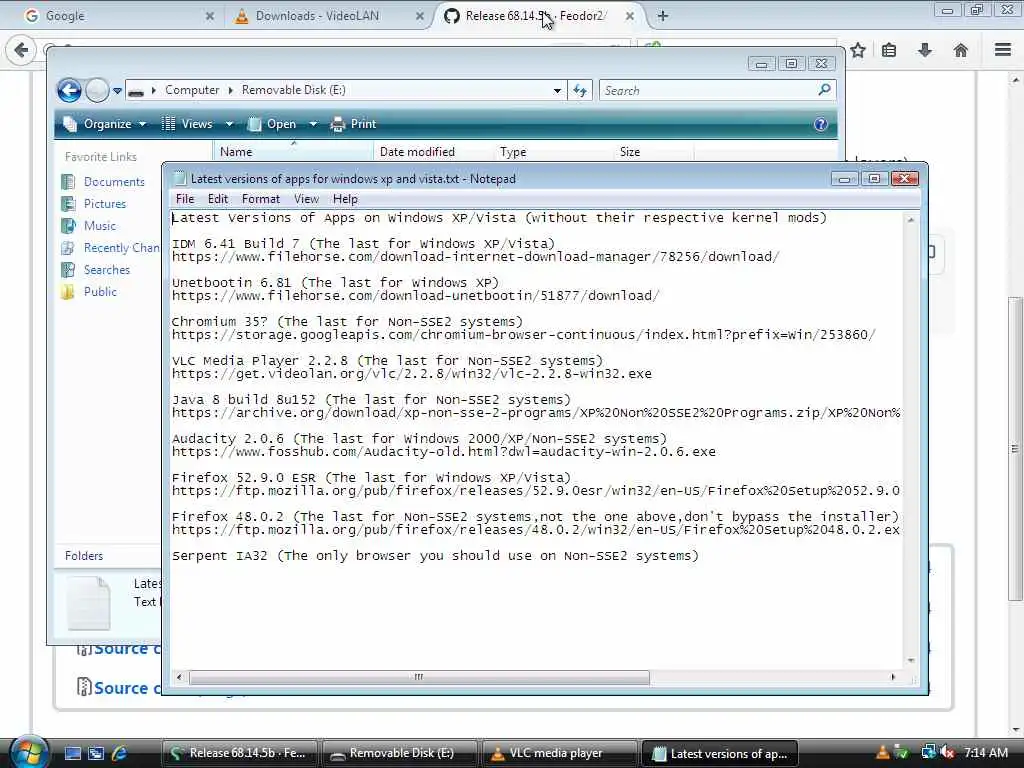Viewport: 1024px width, 768px height.
Task: Open the Edit menu in Notepad
Action: pyautogui.click(x=217, y=199)
